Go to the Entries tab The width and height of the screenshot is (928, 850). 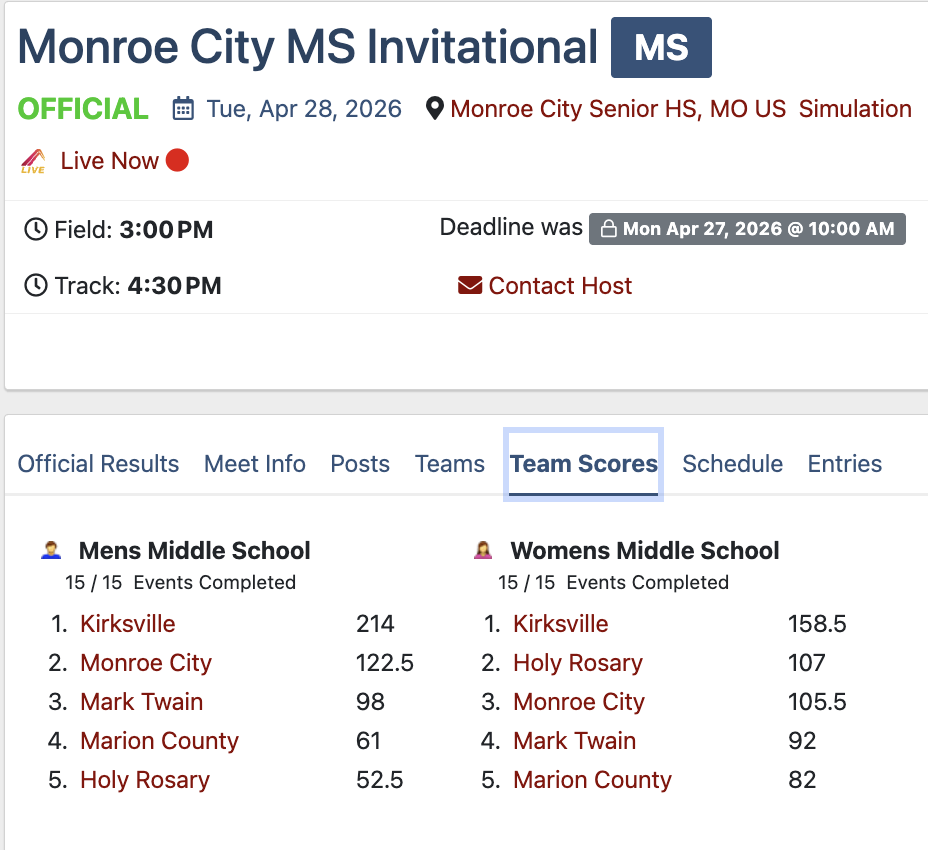tap(845, 464)
